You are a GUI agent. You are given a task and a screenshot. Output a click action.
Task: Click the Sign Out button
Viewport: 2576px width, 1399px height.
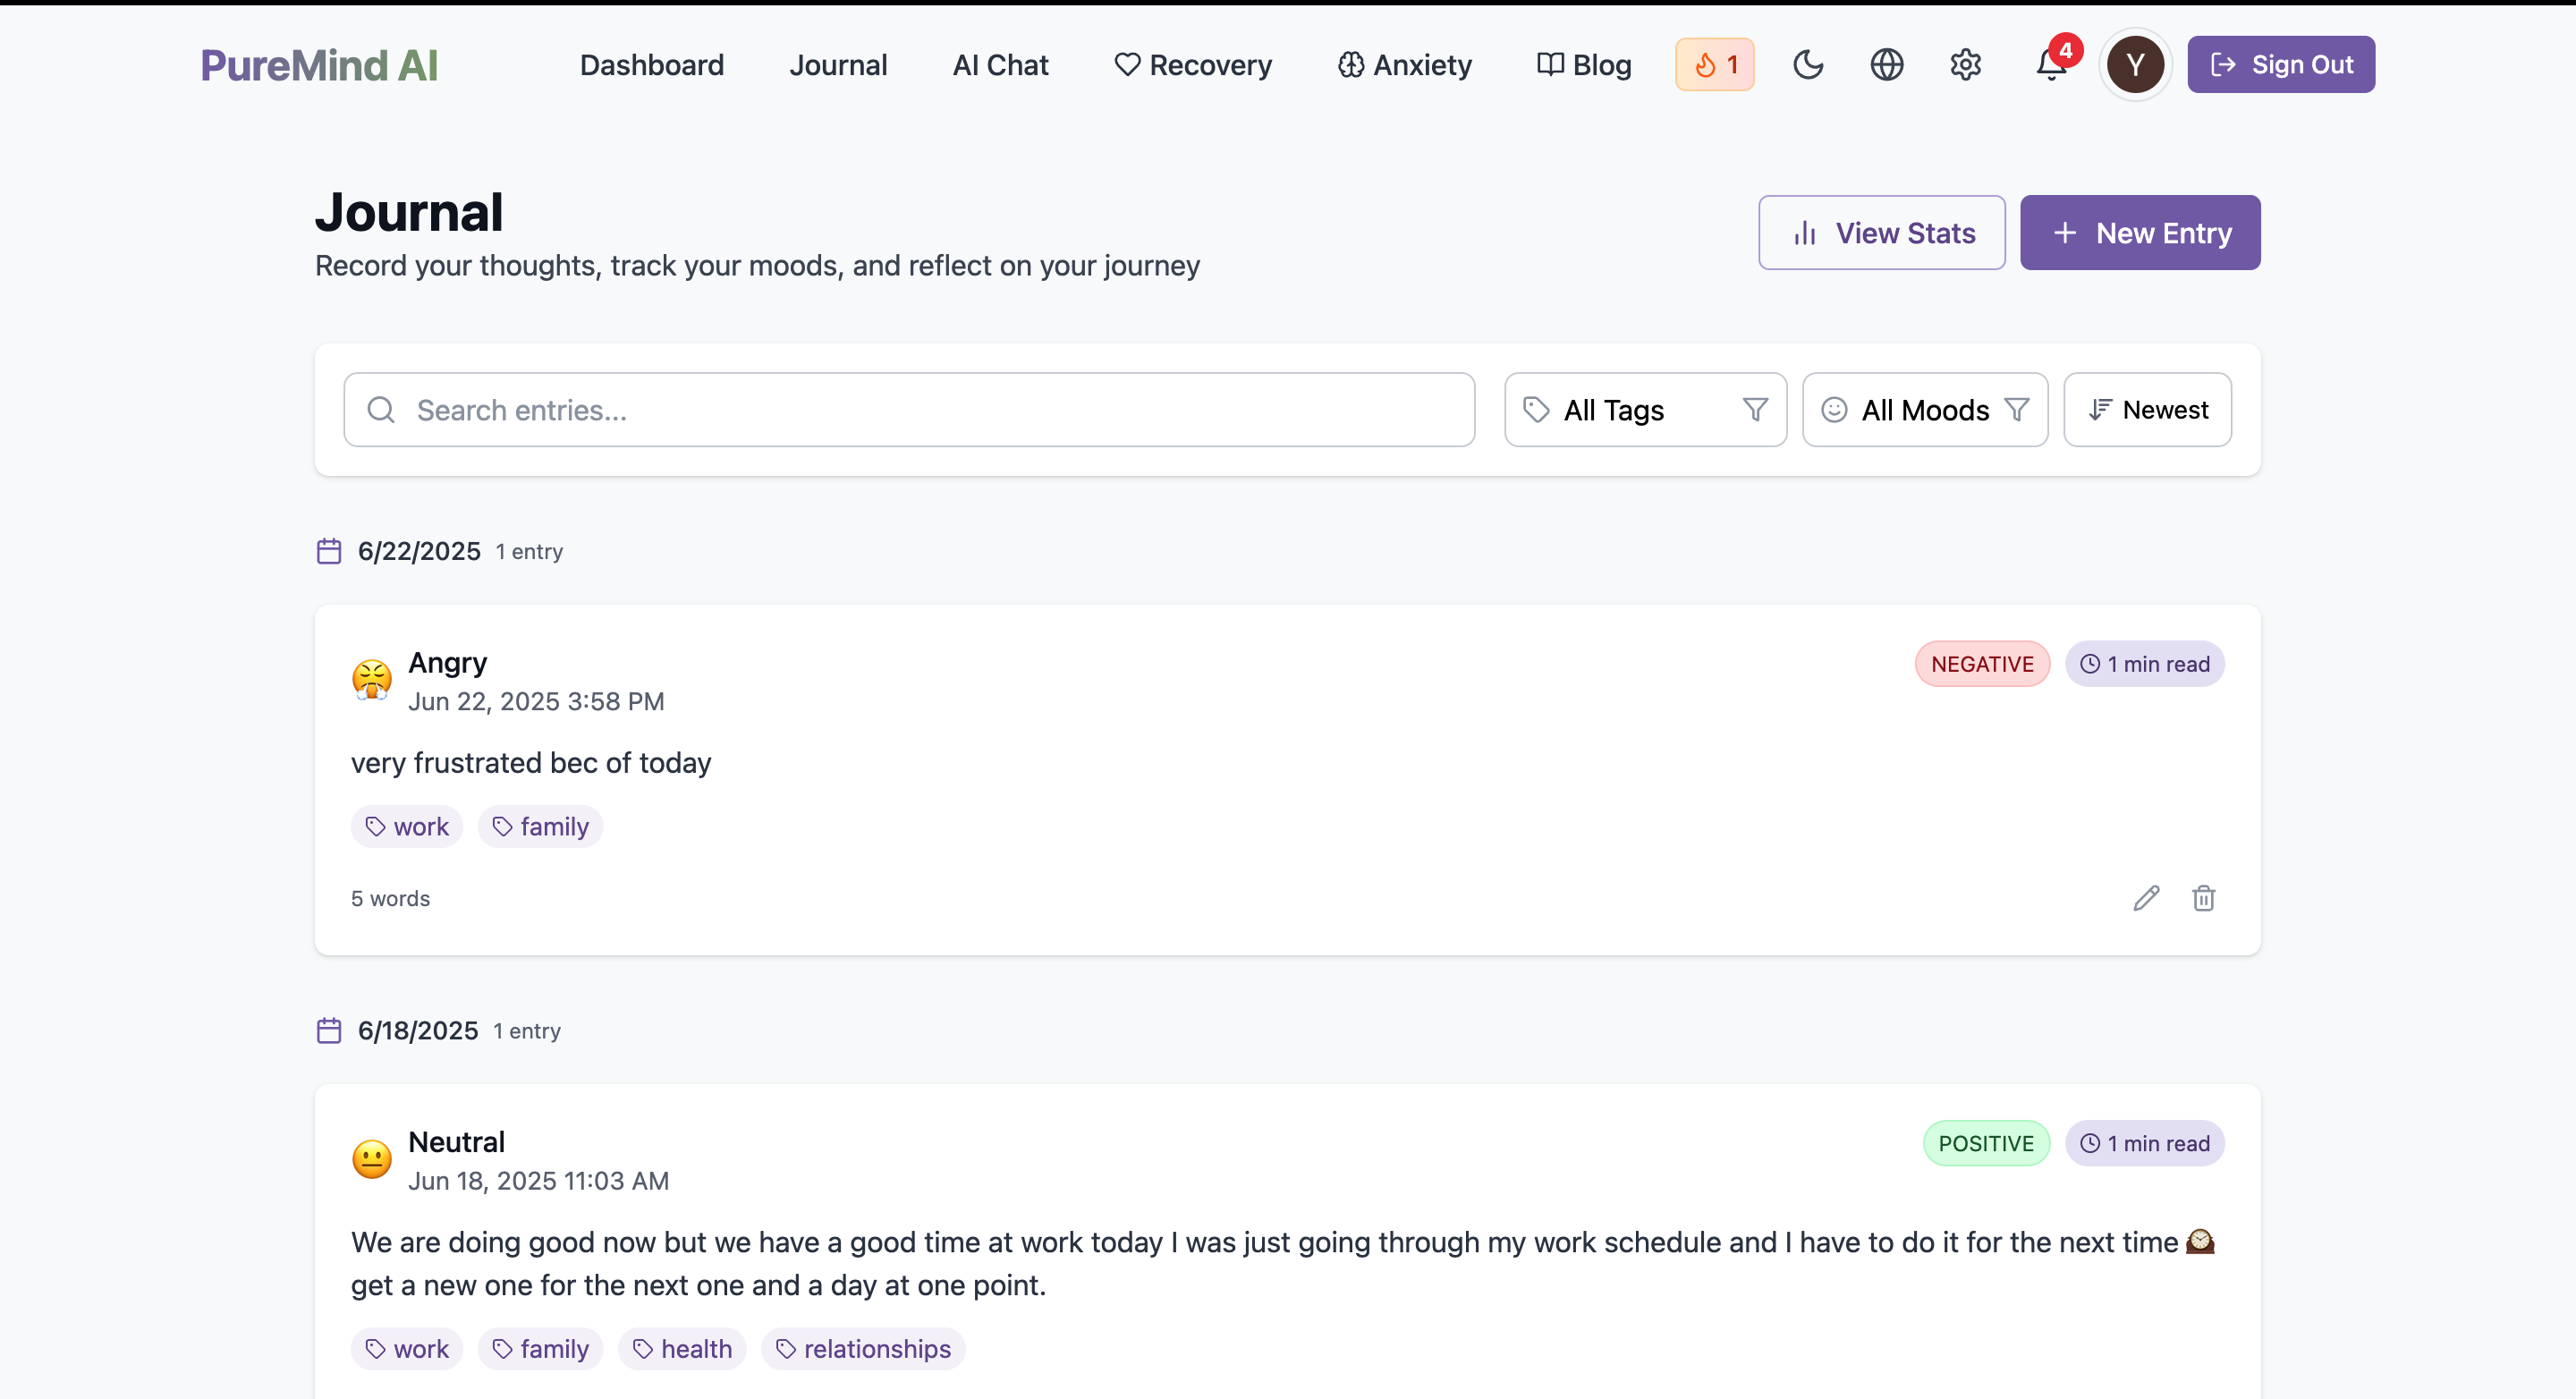(2280, 65)
